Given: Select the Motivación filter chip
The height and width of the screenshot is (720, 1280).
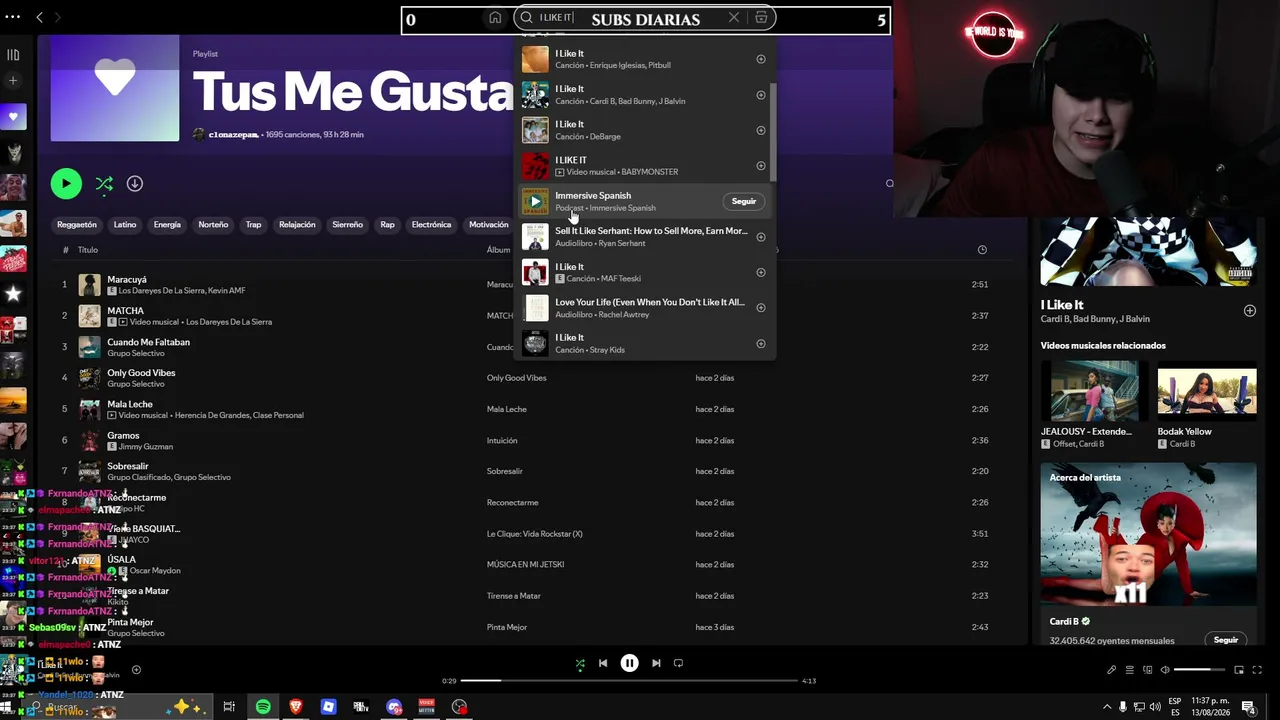Looking at the screenshot, I should [489, 225].
